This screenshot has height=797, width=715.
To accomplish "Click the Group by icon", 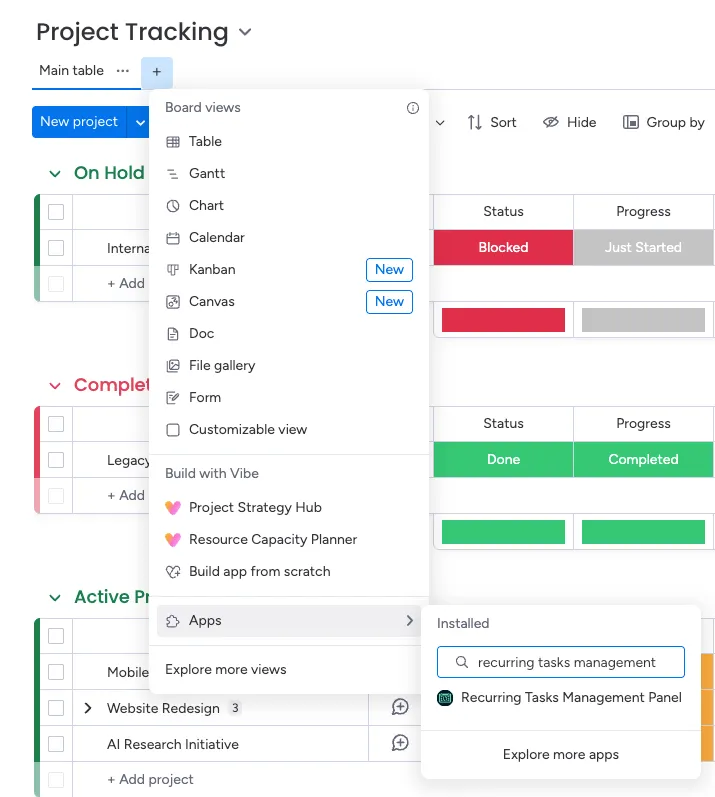I will click(631, 122).
